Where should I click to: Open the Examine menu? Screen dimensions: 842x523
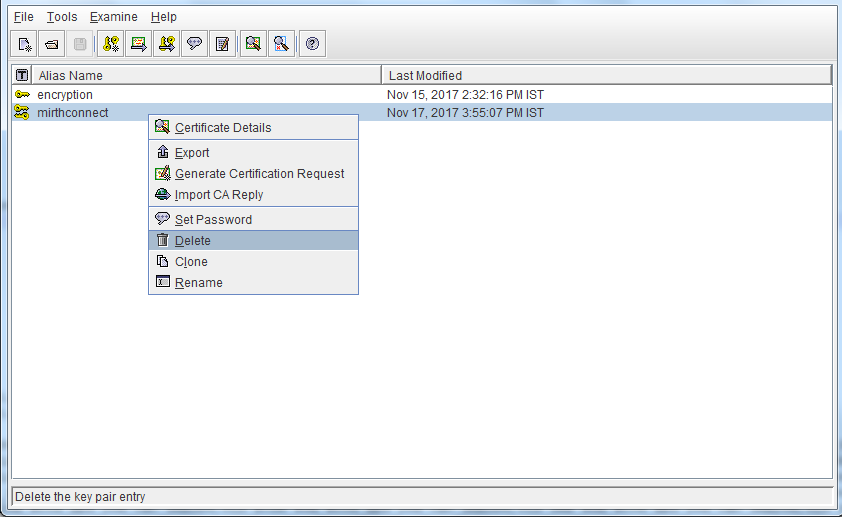click(x=113, y=17)
